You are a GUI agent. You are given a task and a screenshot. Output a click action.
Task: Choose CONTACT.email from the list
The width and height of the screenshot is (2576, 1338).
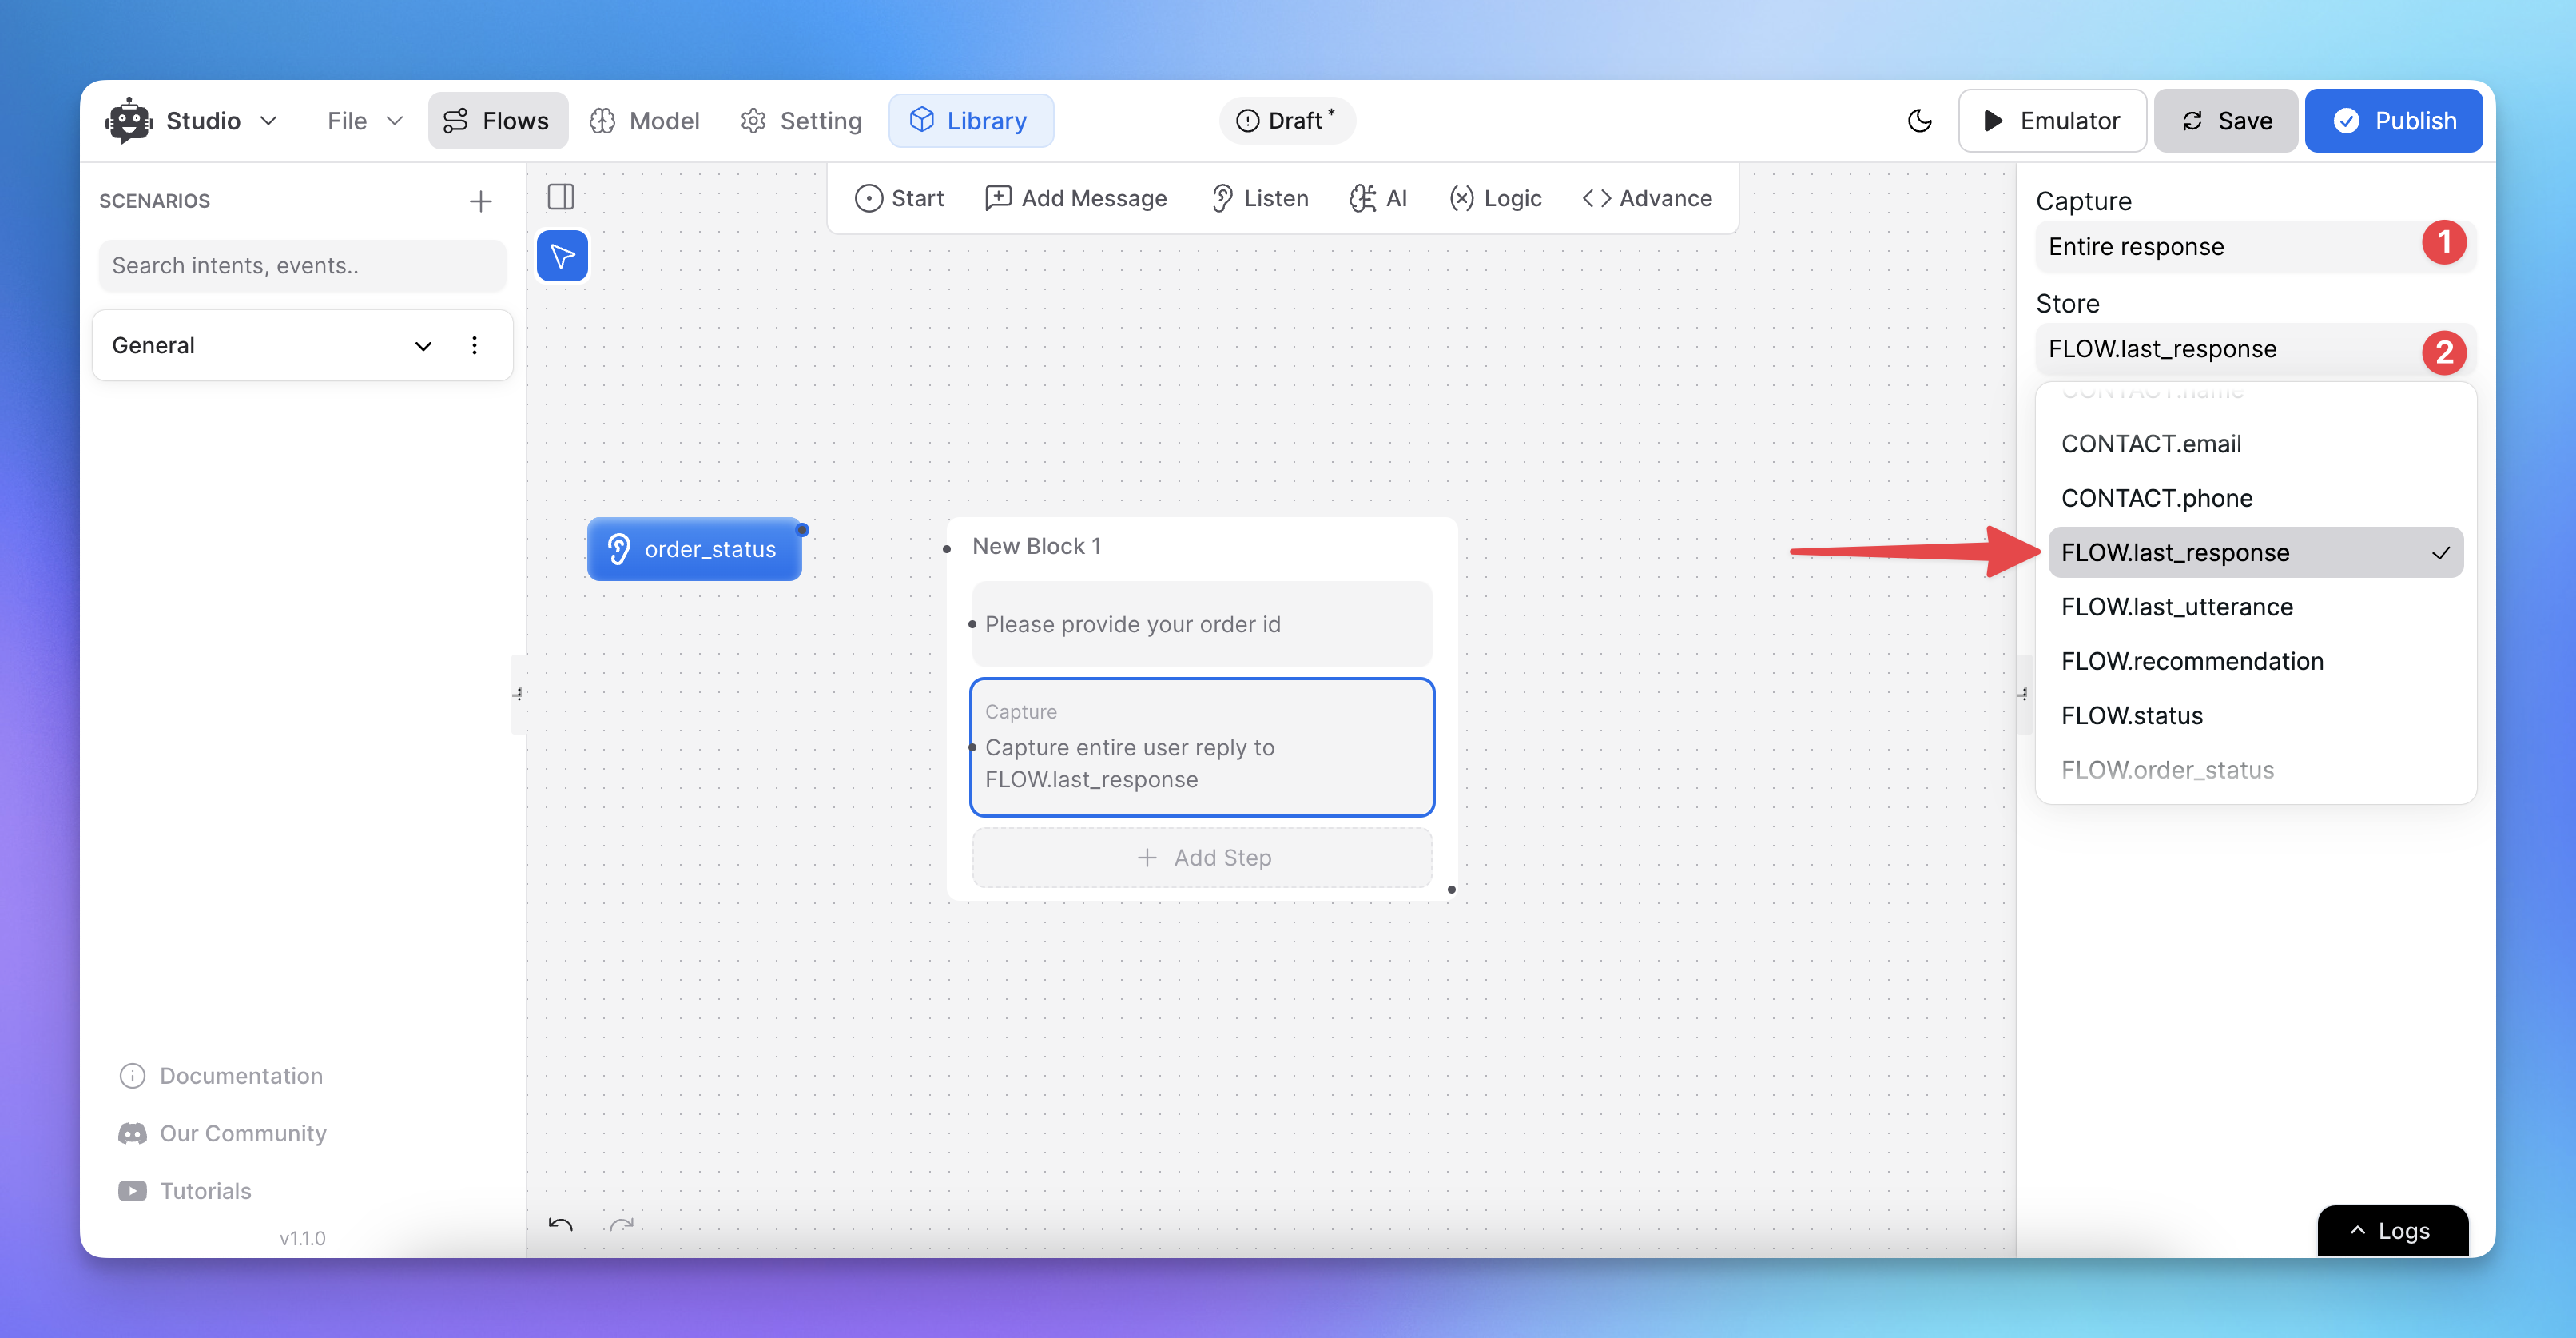pyautogui.click(x=2256, y=444)
